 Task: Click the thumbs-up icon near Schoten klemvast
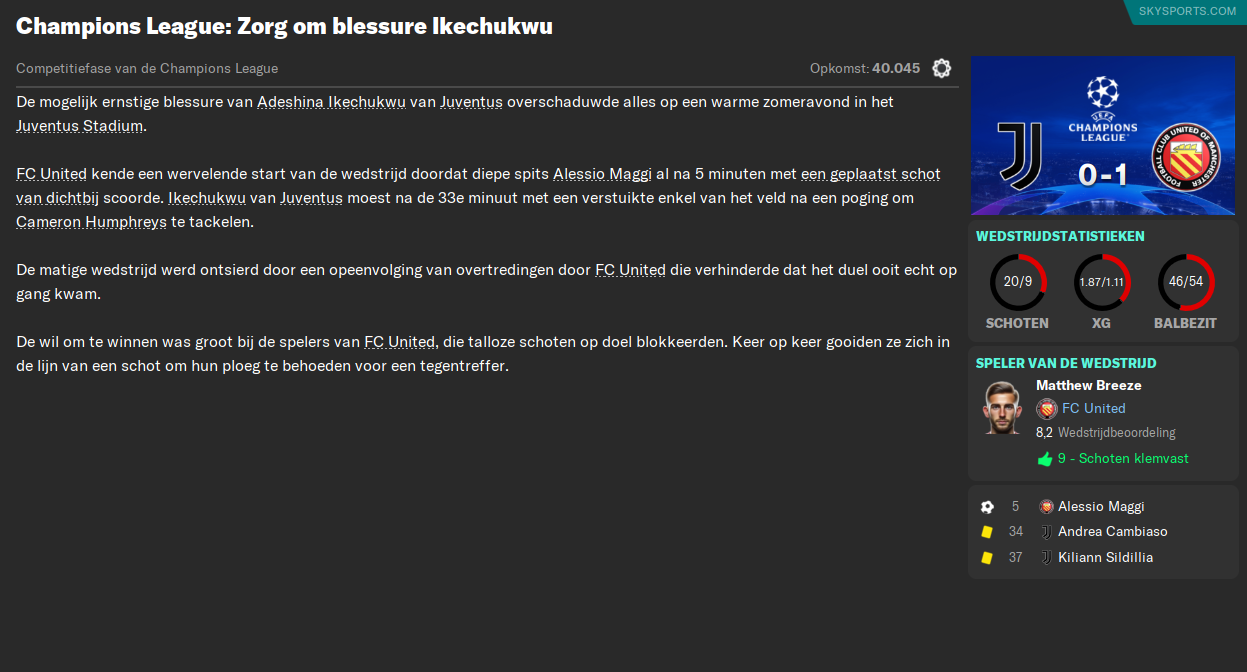1047,457
